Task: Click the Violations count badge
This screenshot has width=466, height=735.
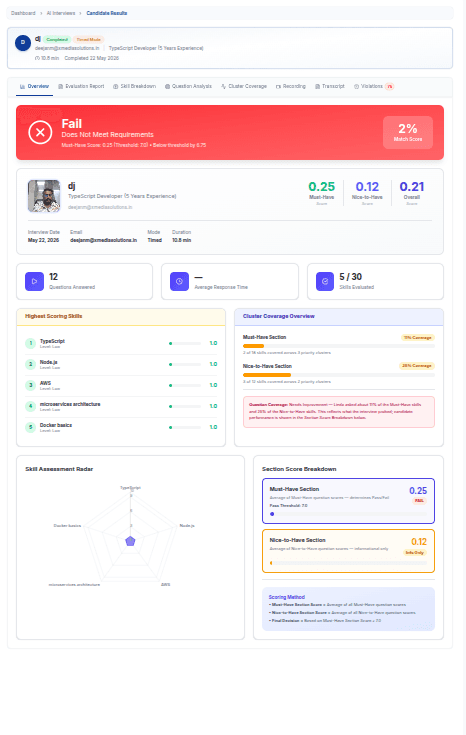Action: 390,86
